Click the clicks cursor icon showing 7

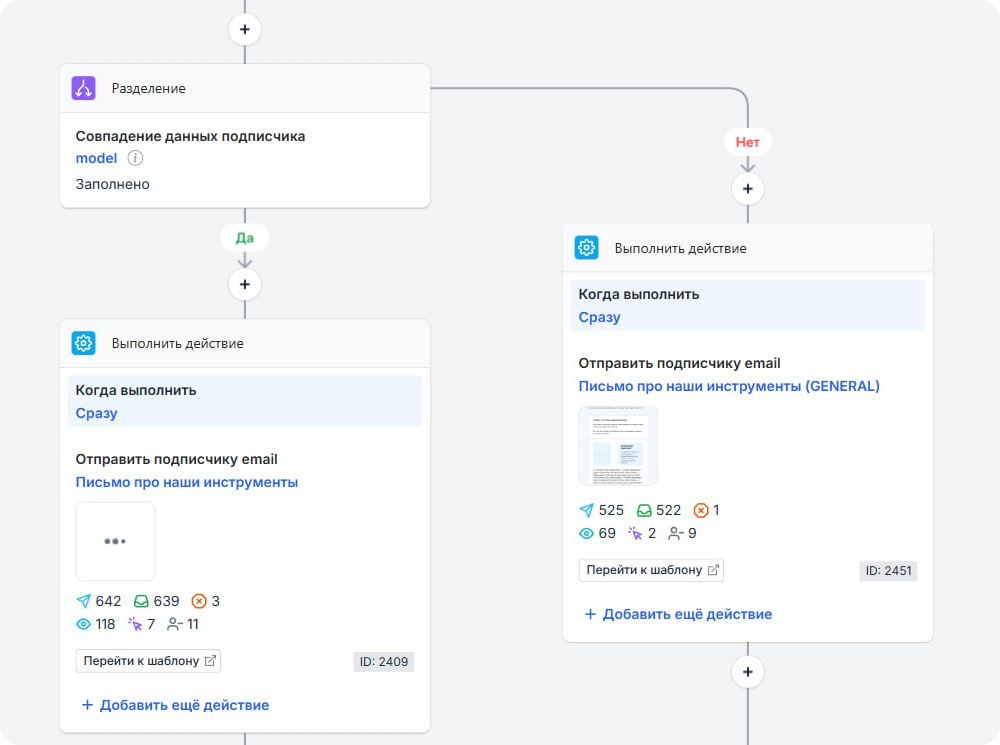[135, 624]
